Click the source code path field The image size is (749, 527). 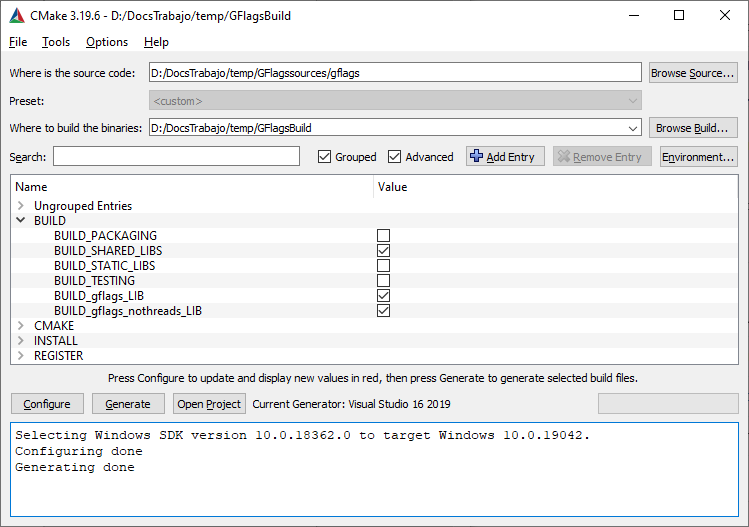(395, 73)
